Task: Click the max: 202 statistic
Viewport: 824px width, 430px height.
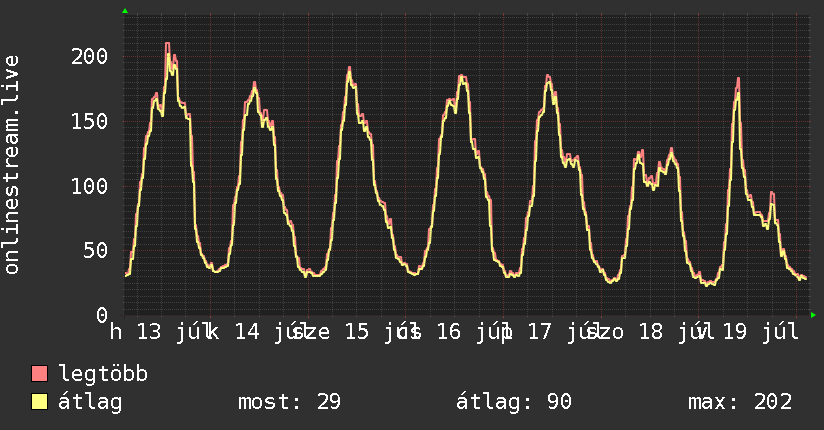Action: [740, 402]
